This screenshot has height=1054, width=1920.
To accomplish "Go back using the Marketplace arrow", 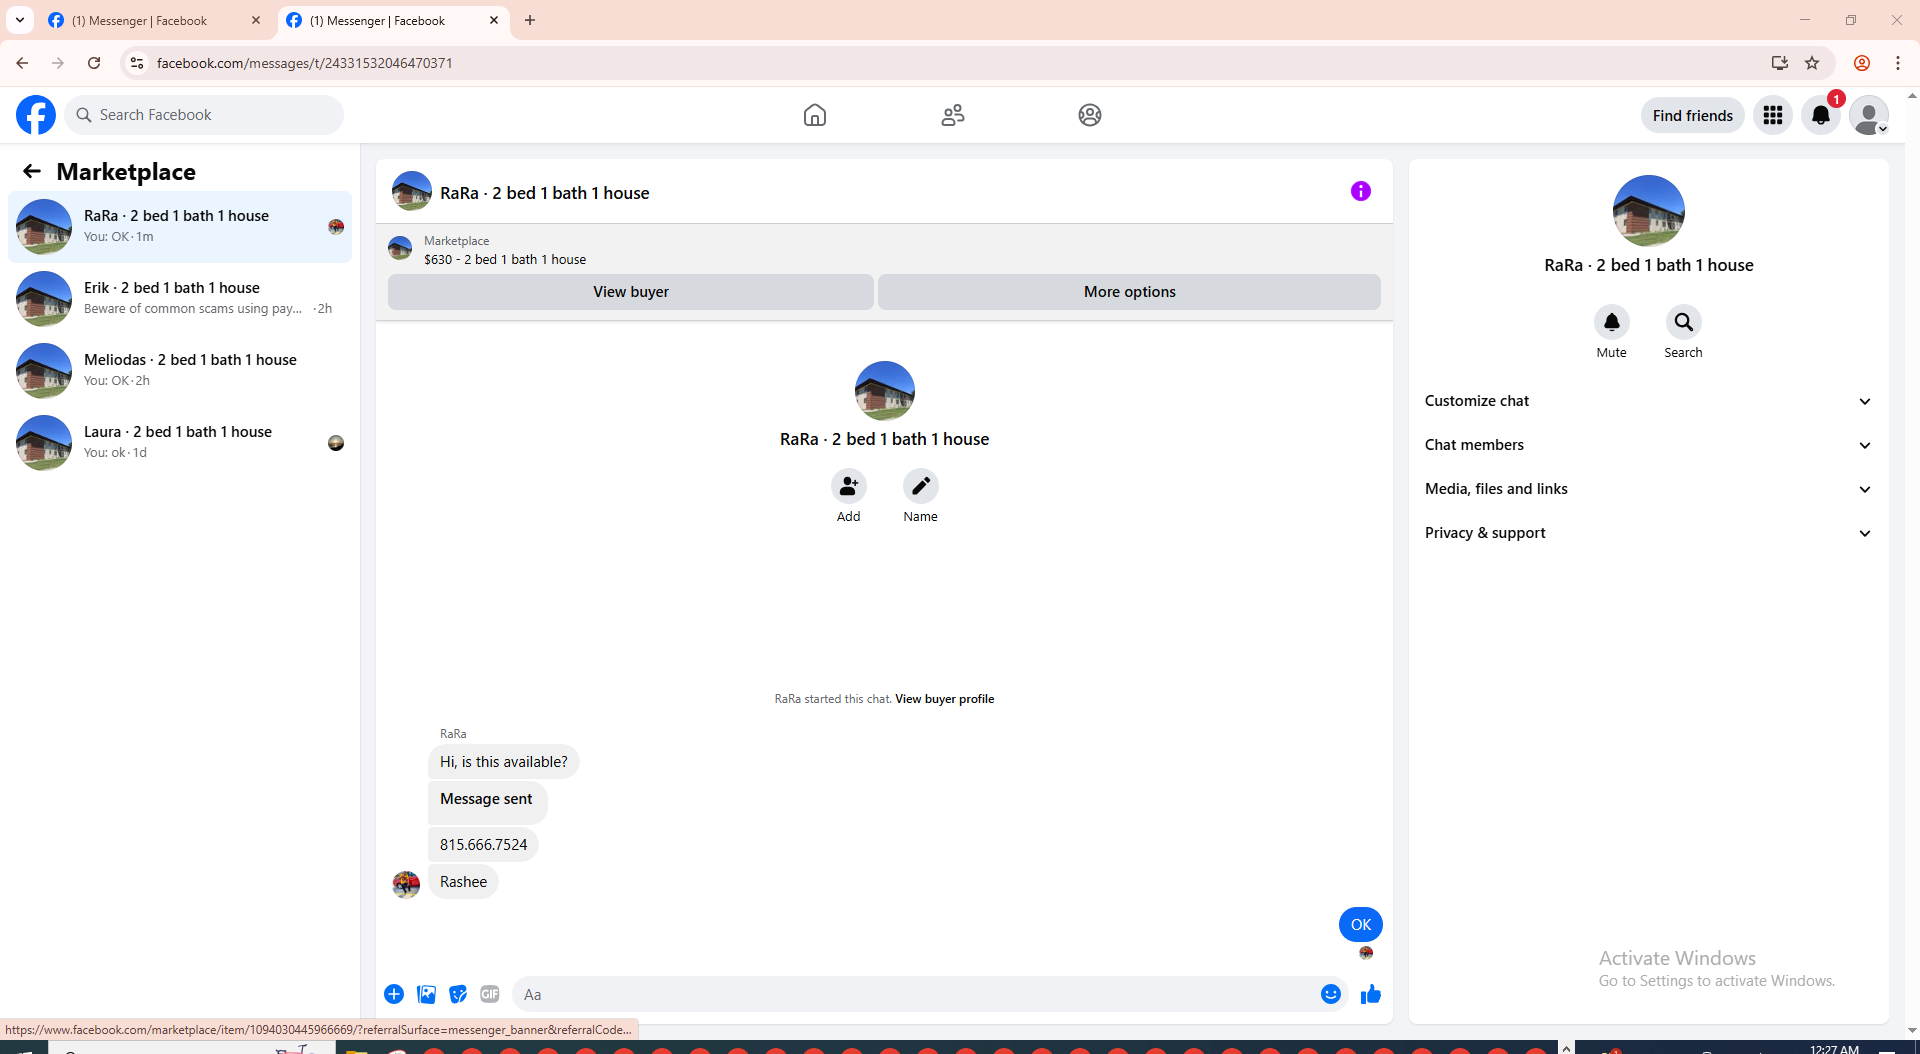I will click(x=32, y=171).
